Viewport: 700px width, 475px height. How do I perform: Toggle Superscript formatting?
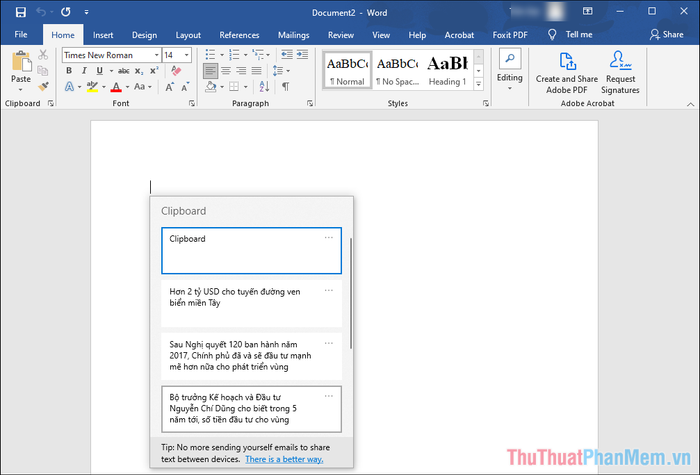pyautogui.click(x=154, y=71)
